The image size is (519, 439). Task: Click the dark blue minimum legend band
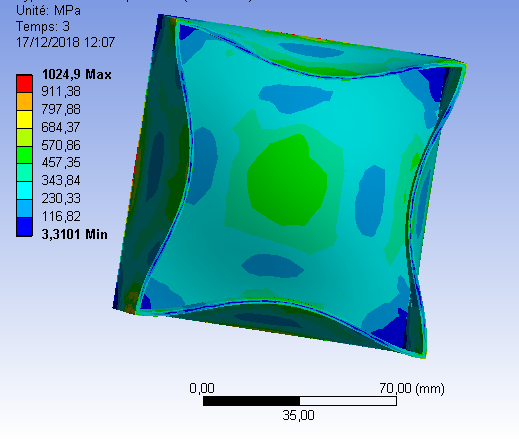coord(24,227)
